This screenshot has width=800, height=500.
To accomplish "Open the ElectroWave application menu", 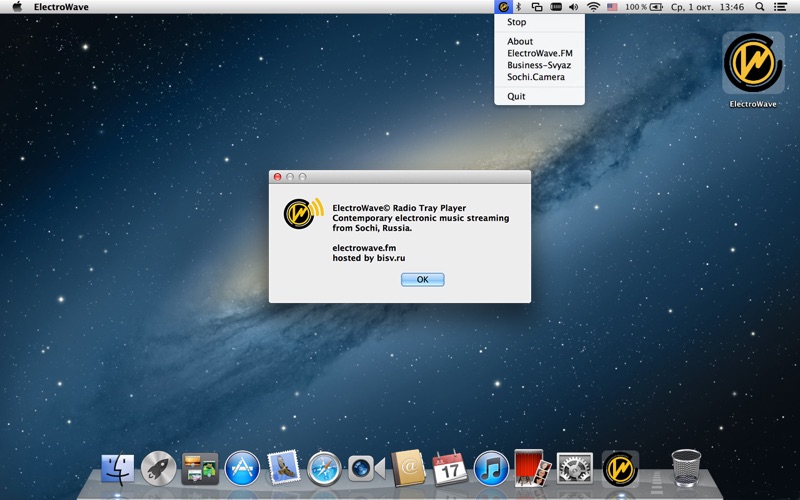I will point(61,7).
